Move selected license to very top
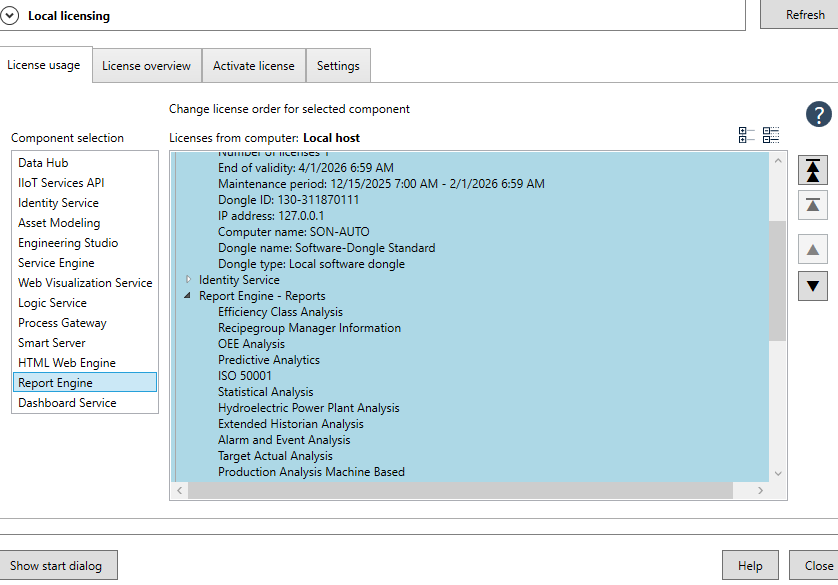 pyautogui.click(x=813, y=170)
